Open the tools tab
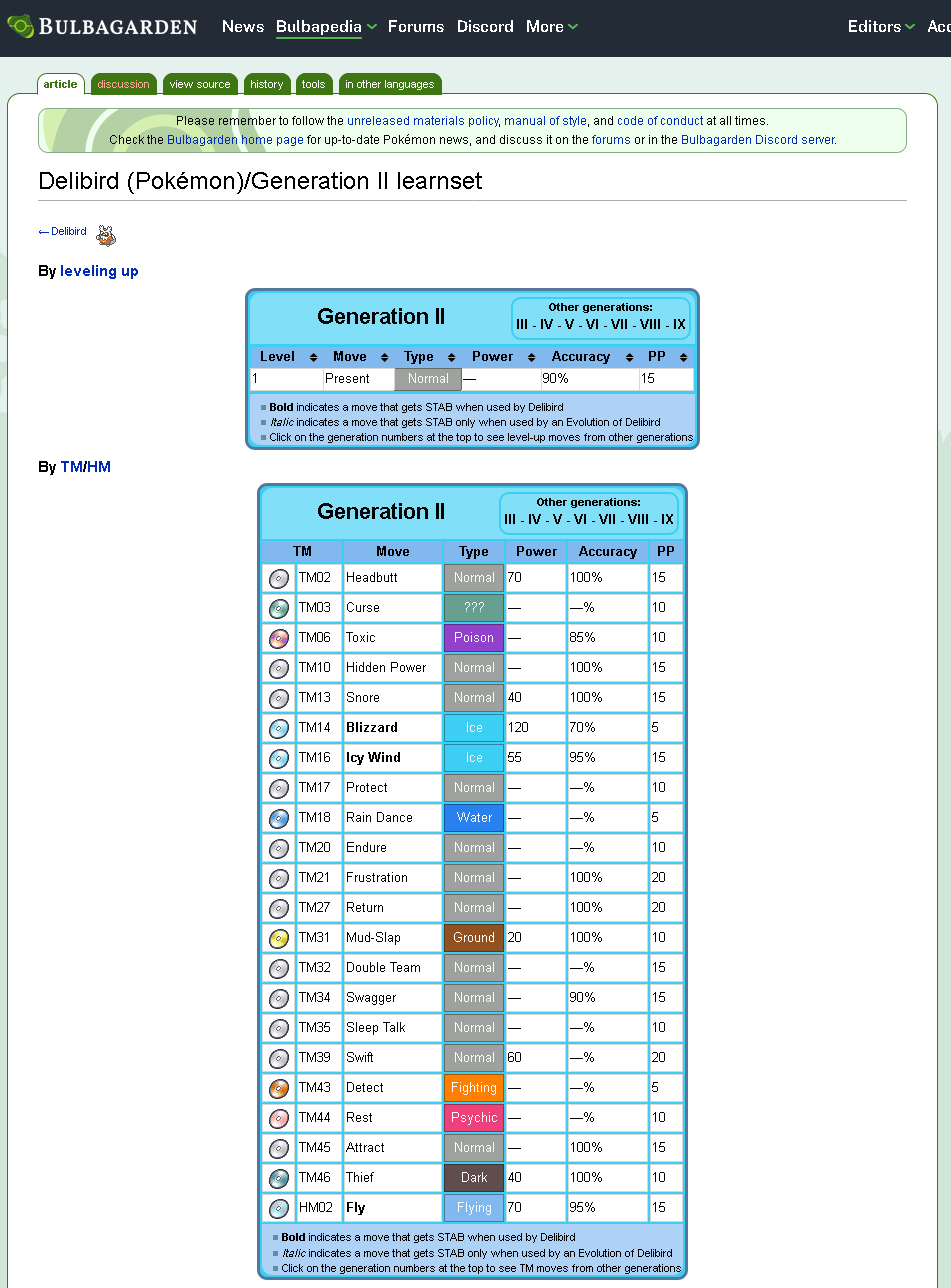This screenshot has width=951, height=1288. click(314, 84)
